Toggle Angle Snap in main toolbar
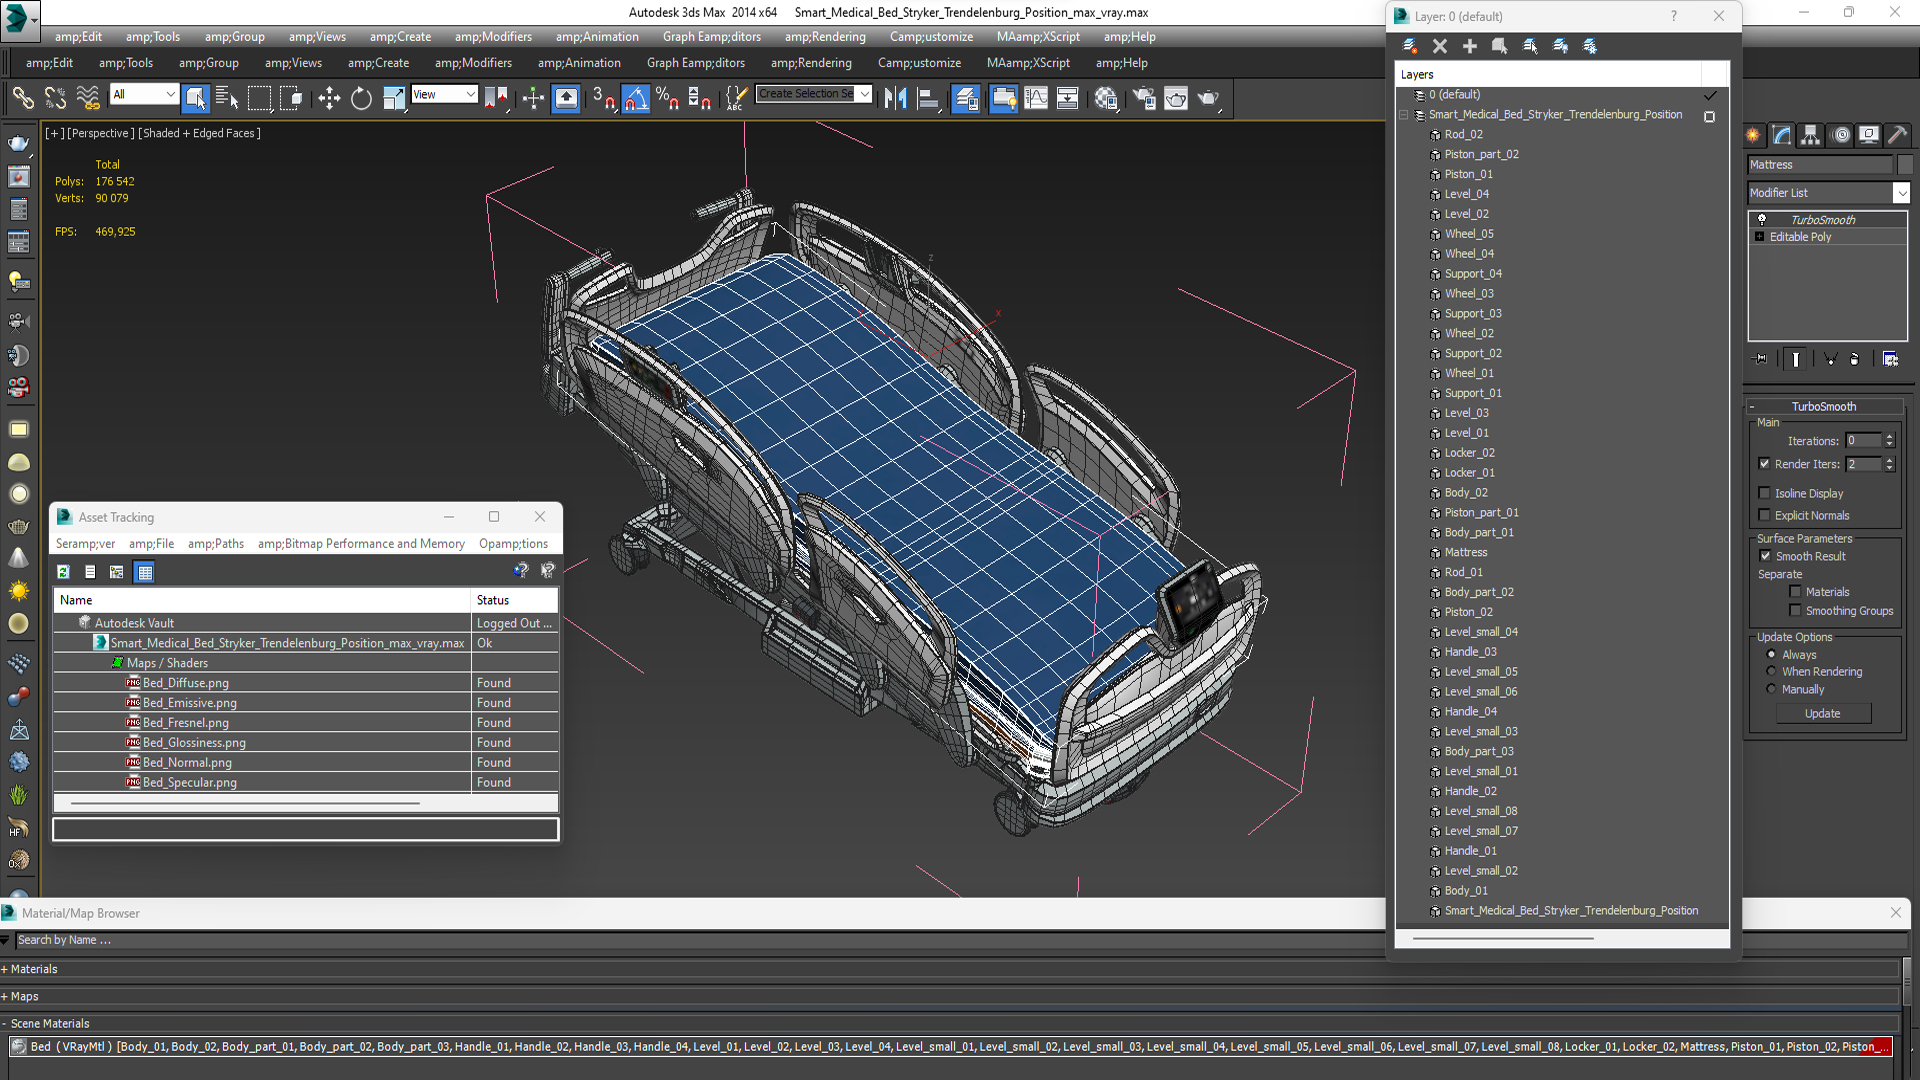The width and height of the screenshot is (1920, 1080). [x=636, y=98]
